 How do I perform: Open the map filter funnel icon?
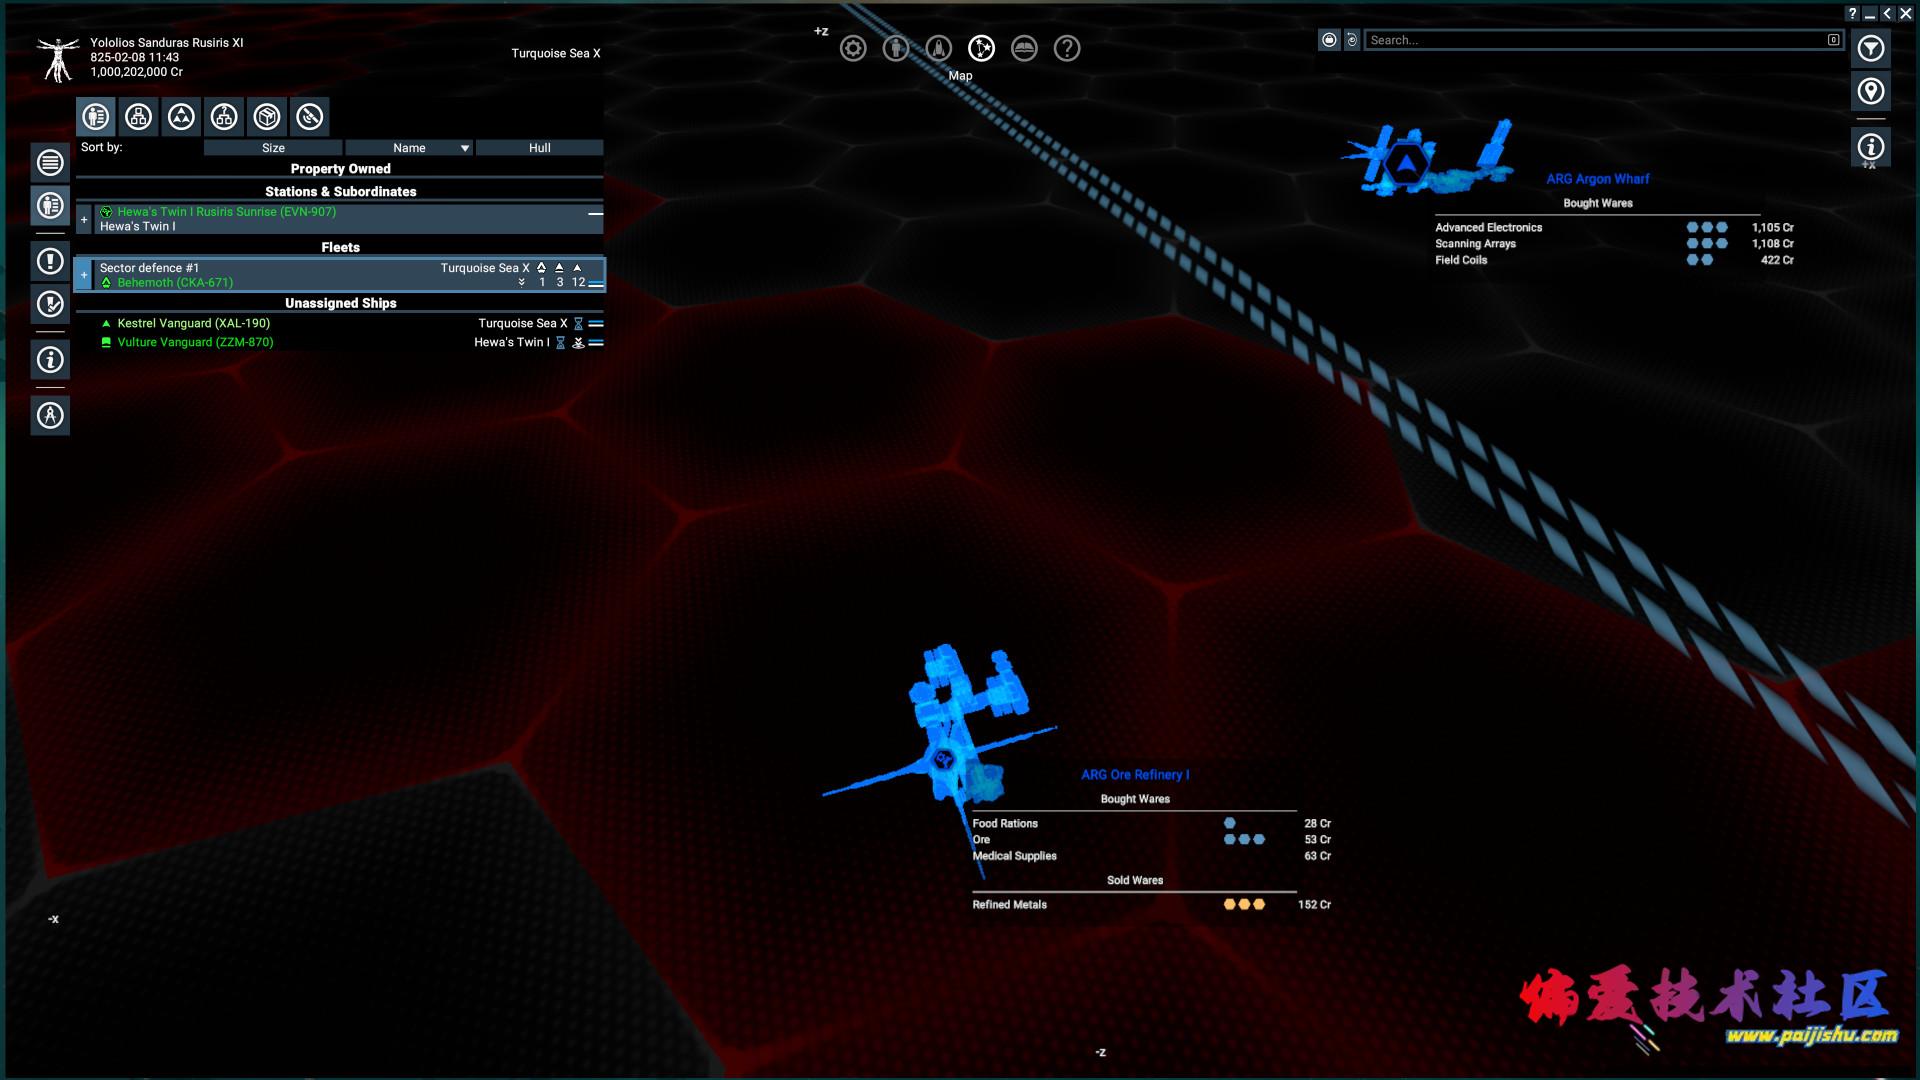coord(1871,48)
